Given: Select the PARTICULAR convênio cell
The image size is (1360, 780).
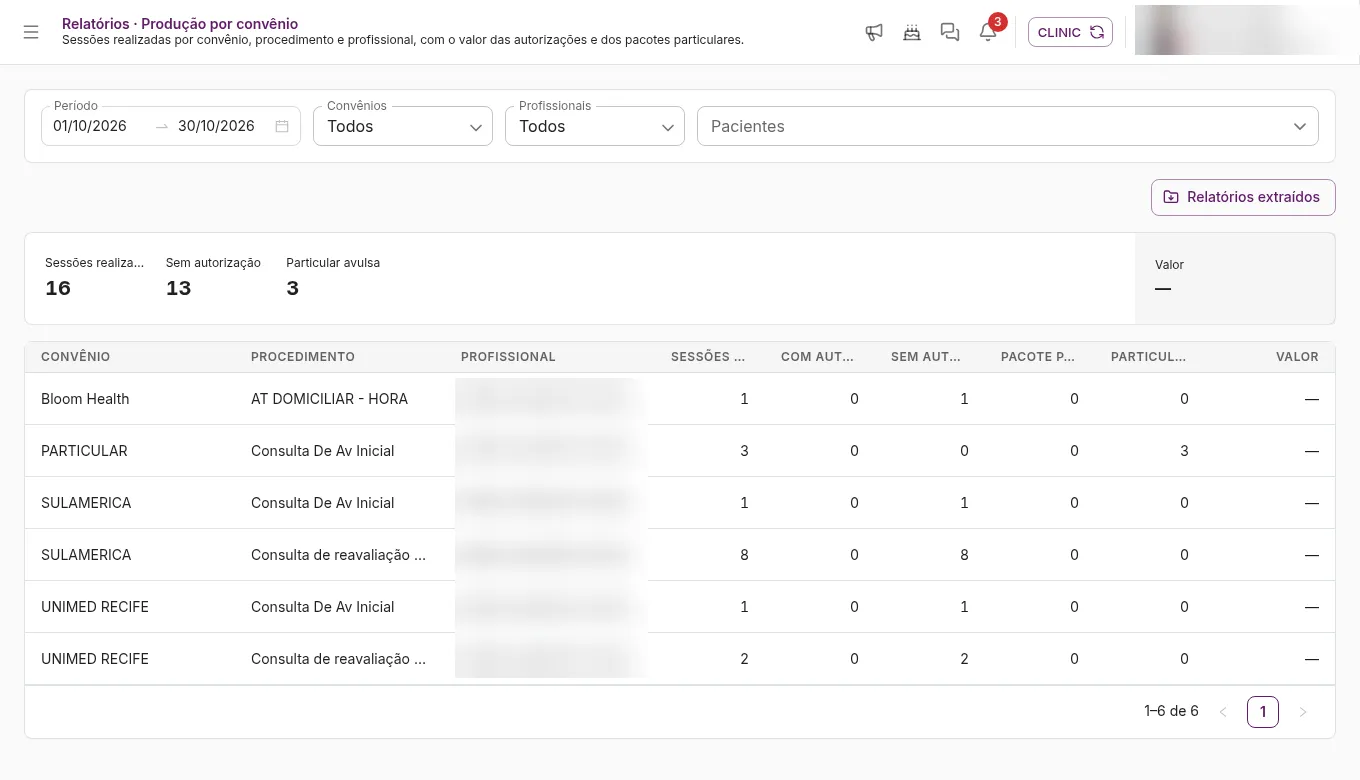Looking at the screenshot, I should tap(84, 451).
